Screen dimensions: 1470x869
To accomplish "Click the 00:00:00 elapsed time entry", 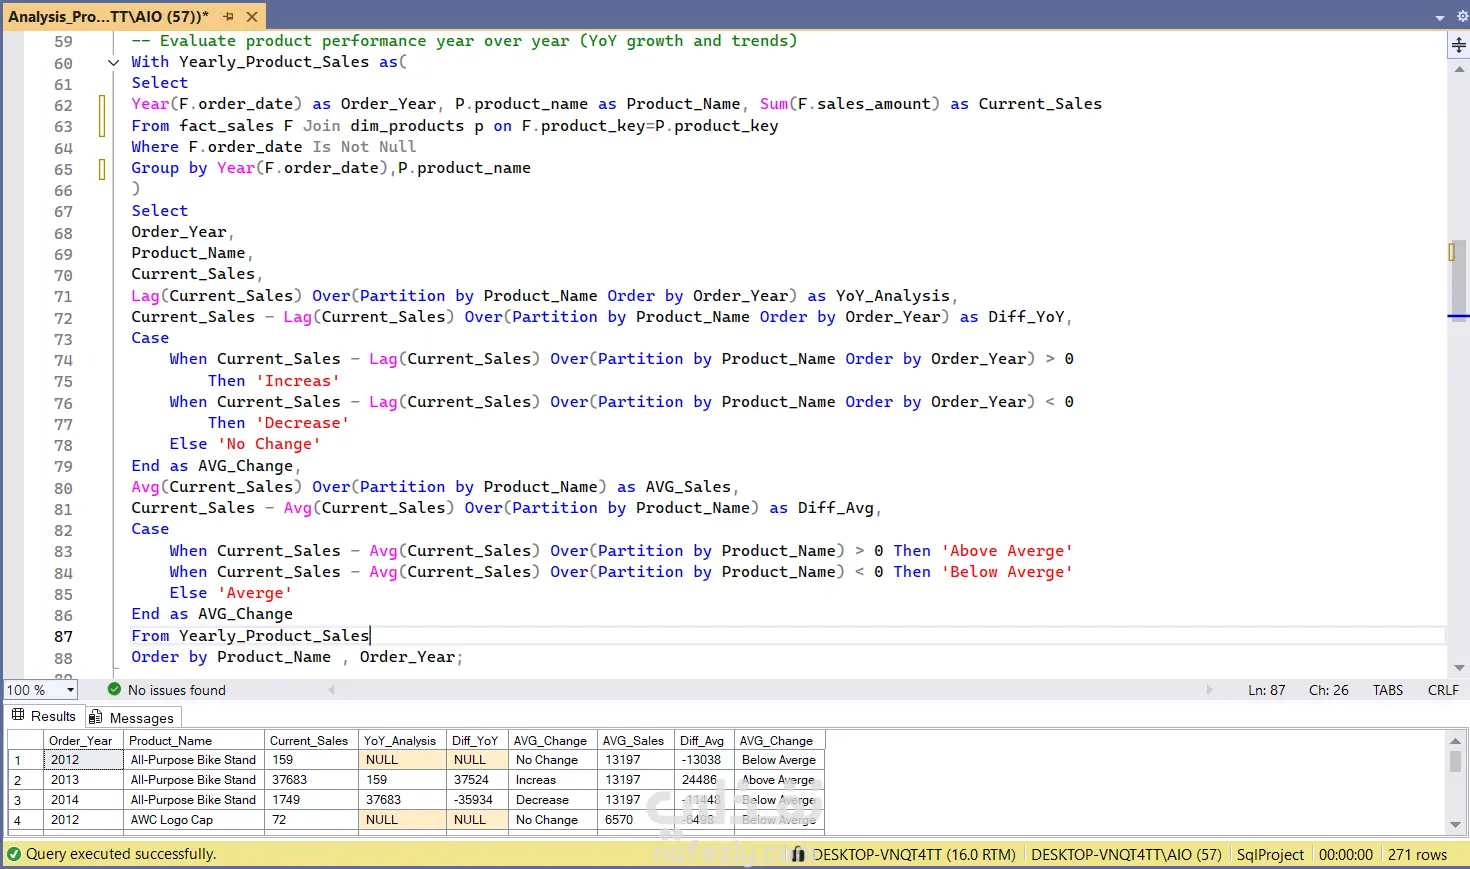I will pos(1345,854).
